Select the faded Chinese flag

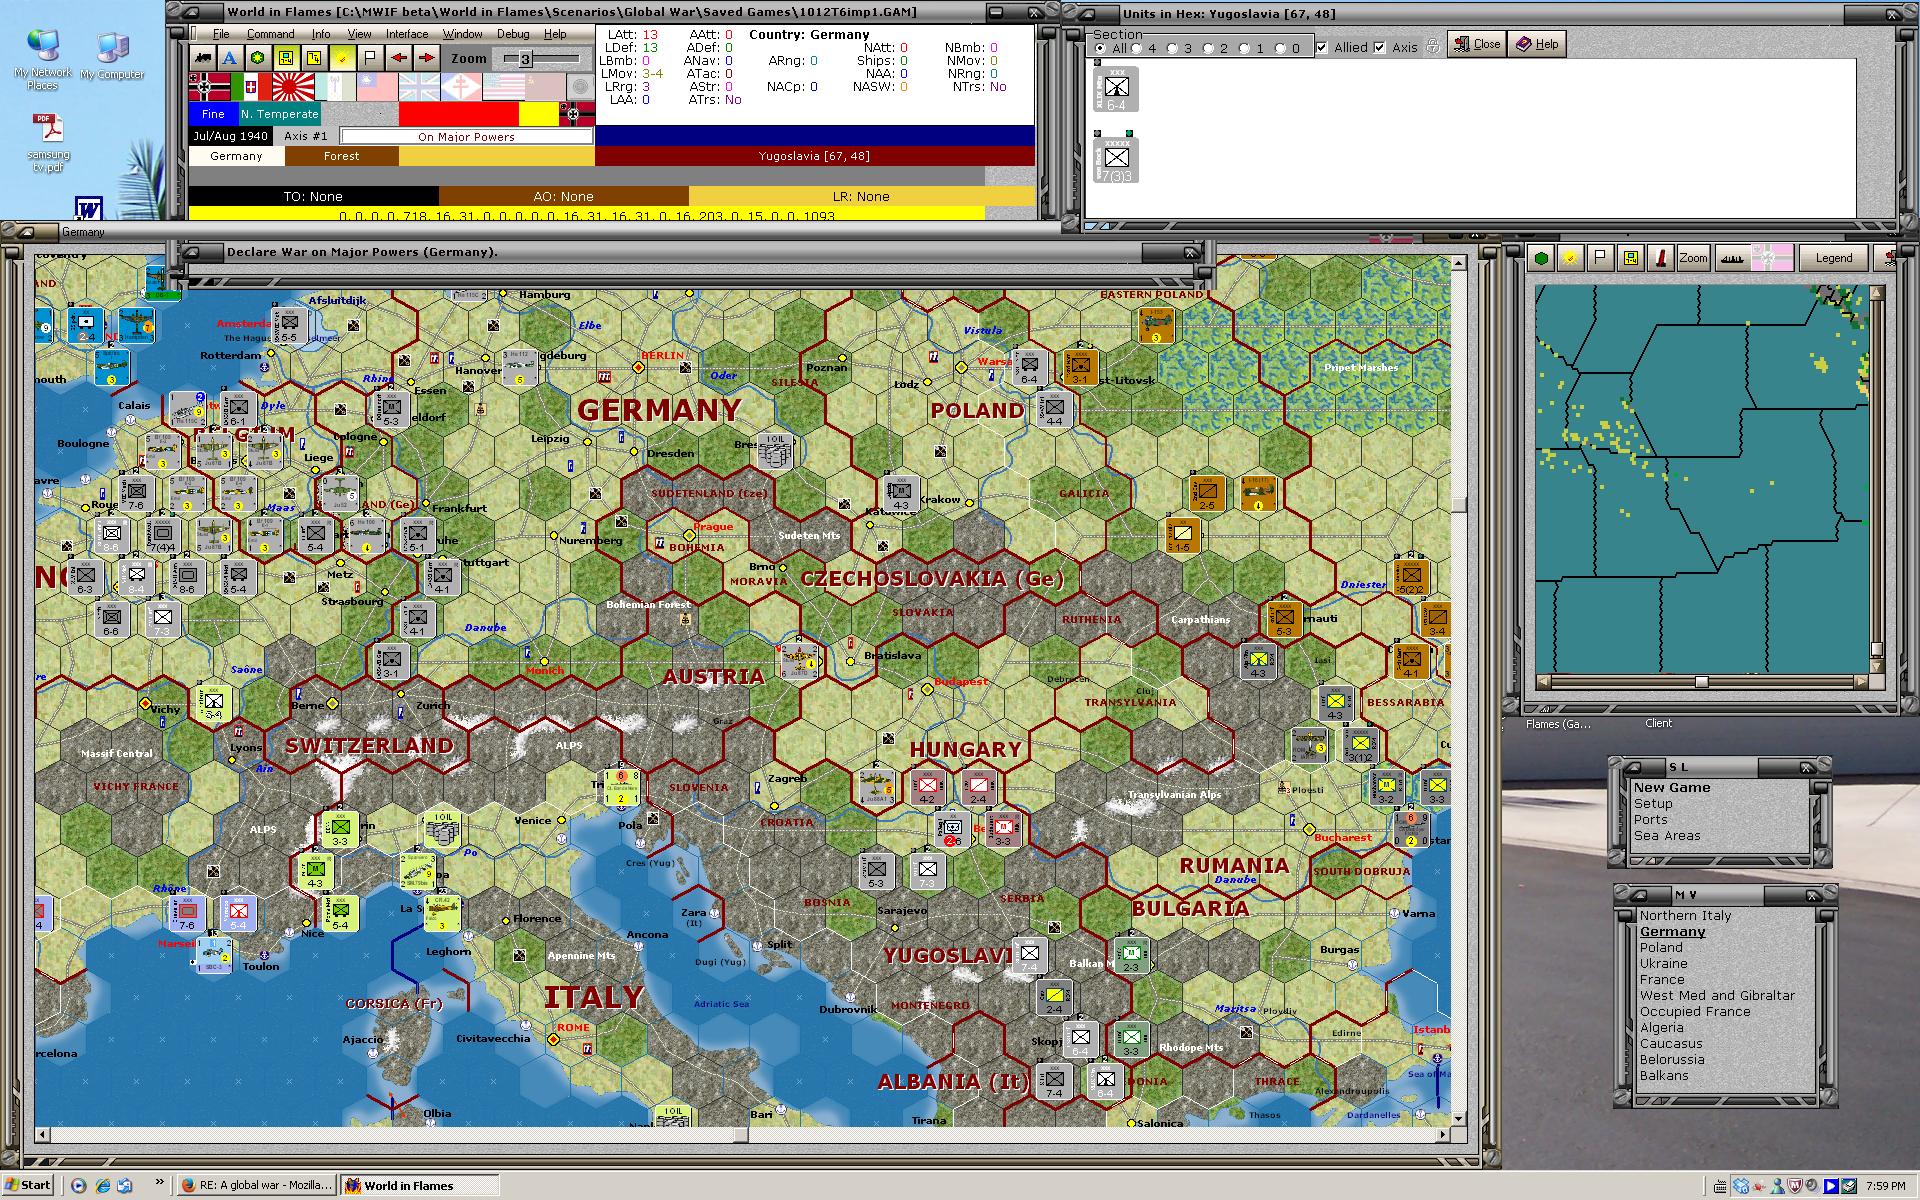(377, 87)
